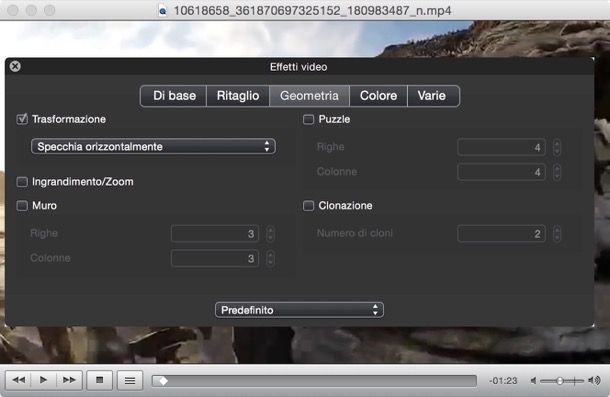Play the video

44,380
